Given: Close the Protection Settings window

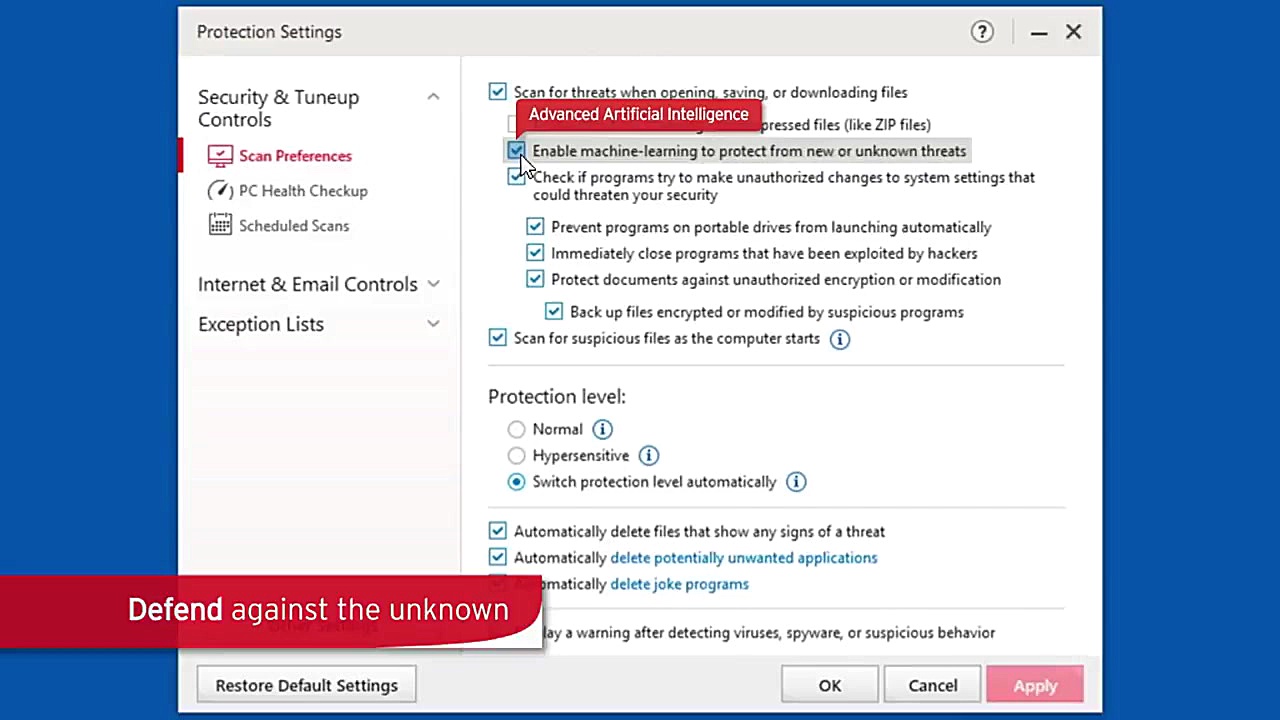Looking at the screenshot, I should pos(1073,32).
